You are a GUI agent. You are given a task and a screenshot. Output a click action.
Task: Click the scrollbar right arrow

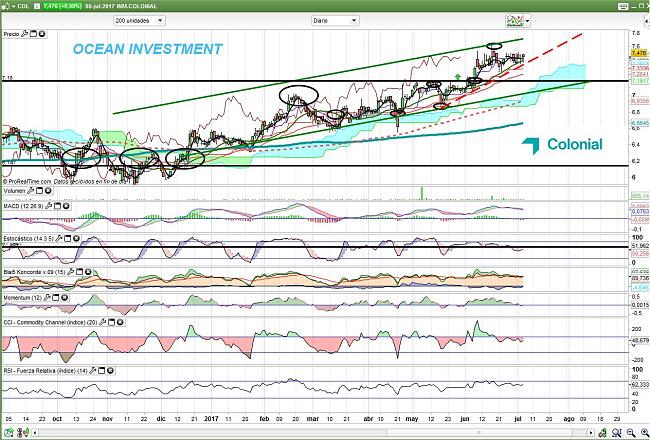592,433
